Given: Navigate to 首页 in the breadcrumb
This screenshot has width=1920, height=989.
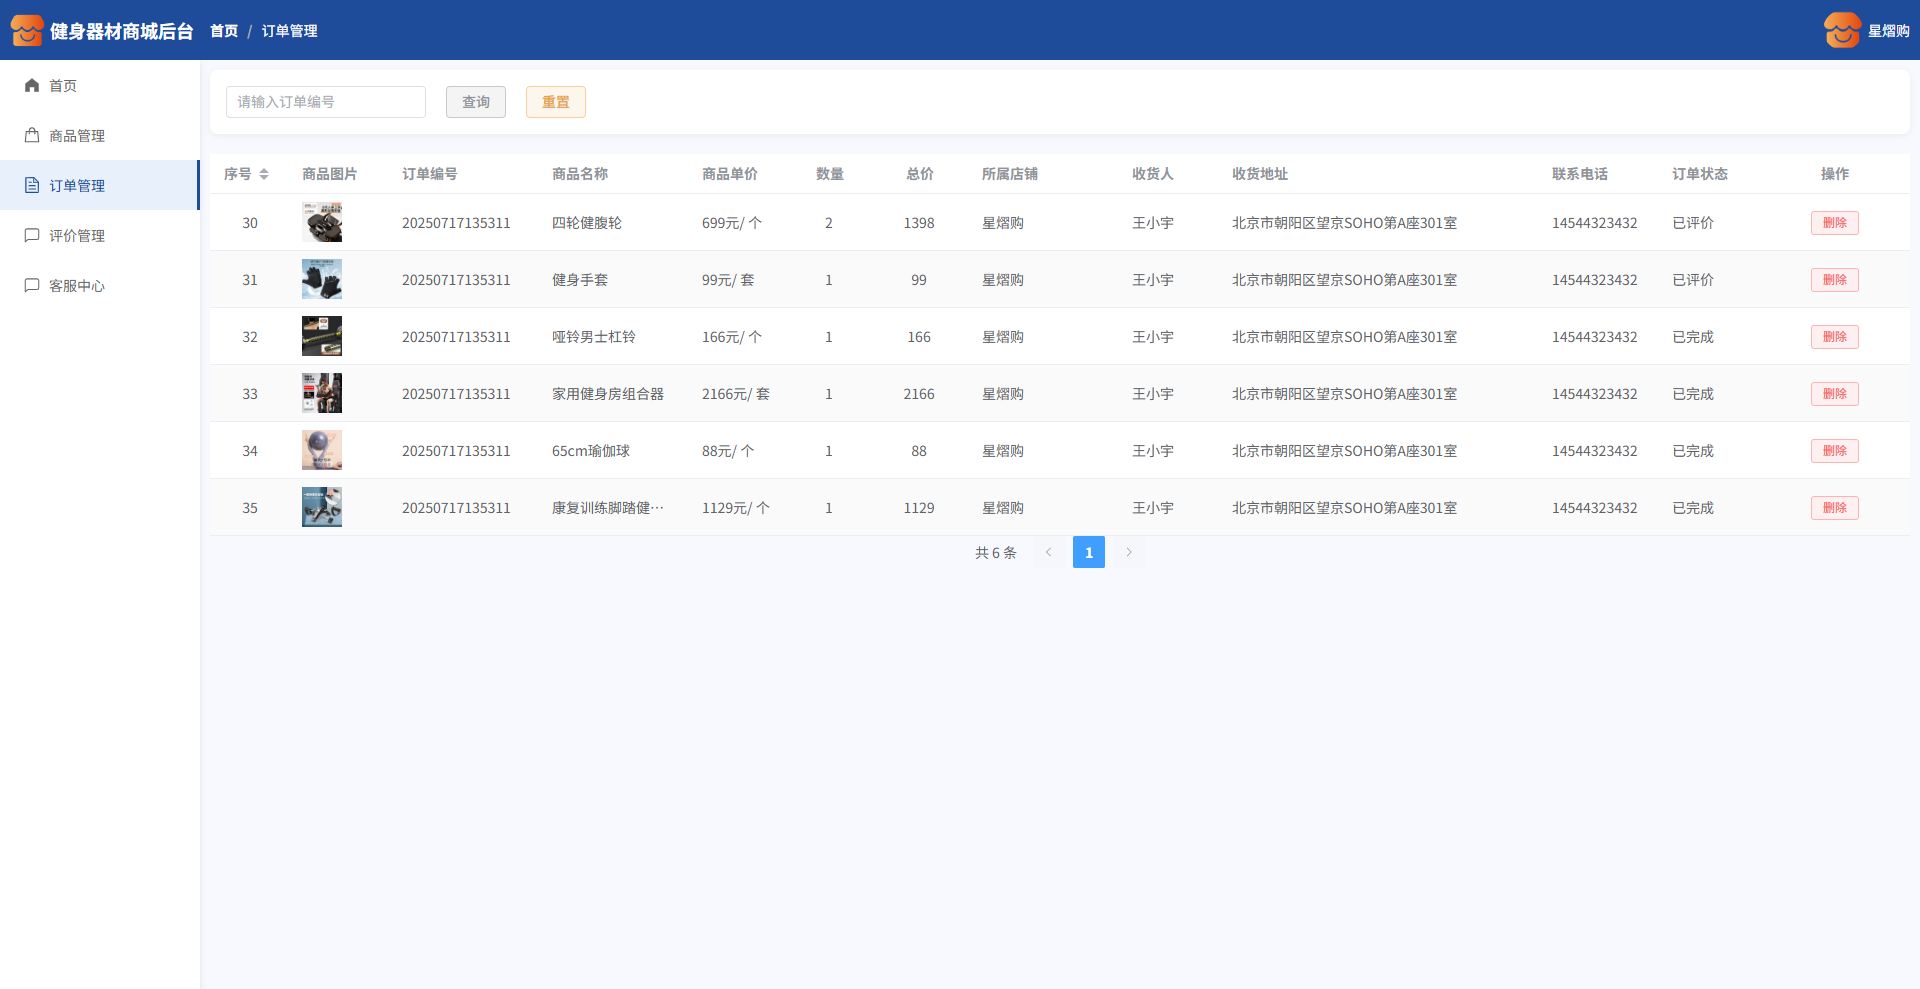Looking at the screenshot, I should [224, 31].
